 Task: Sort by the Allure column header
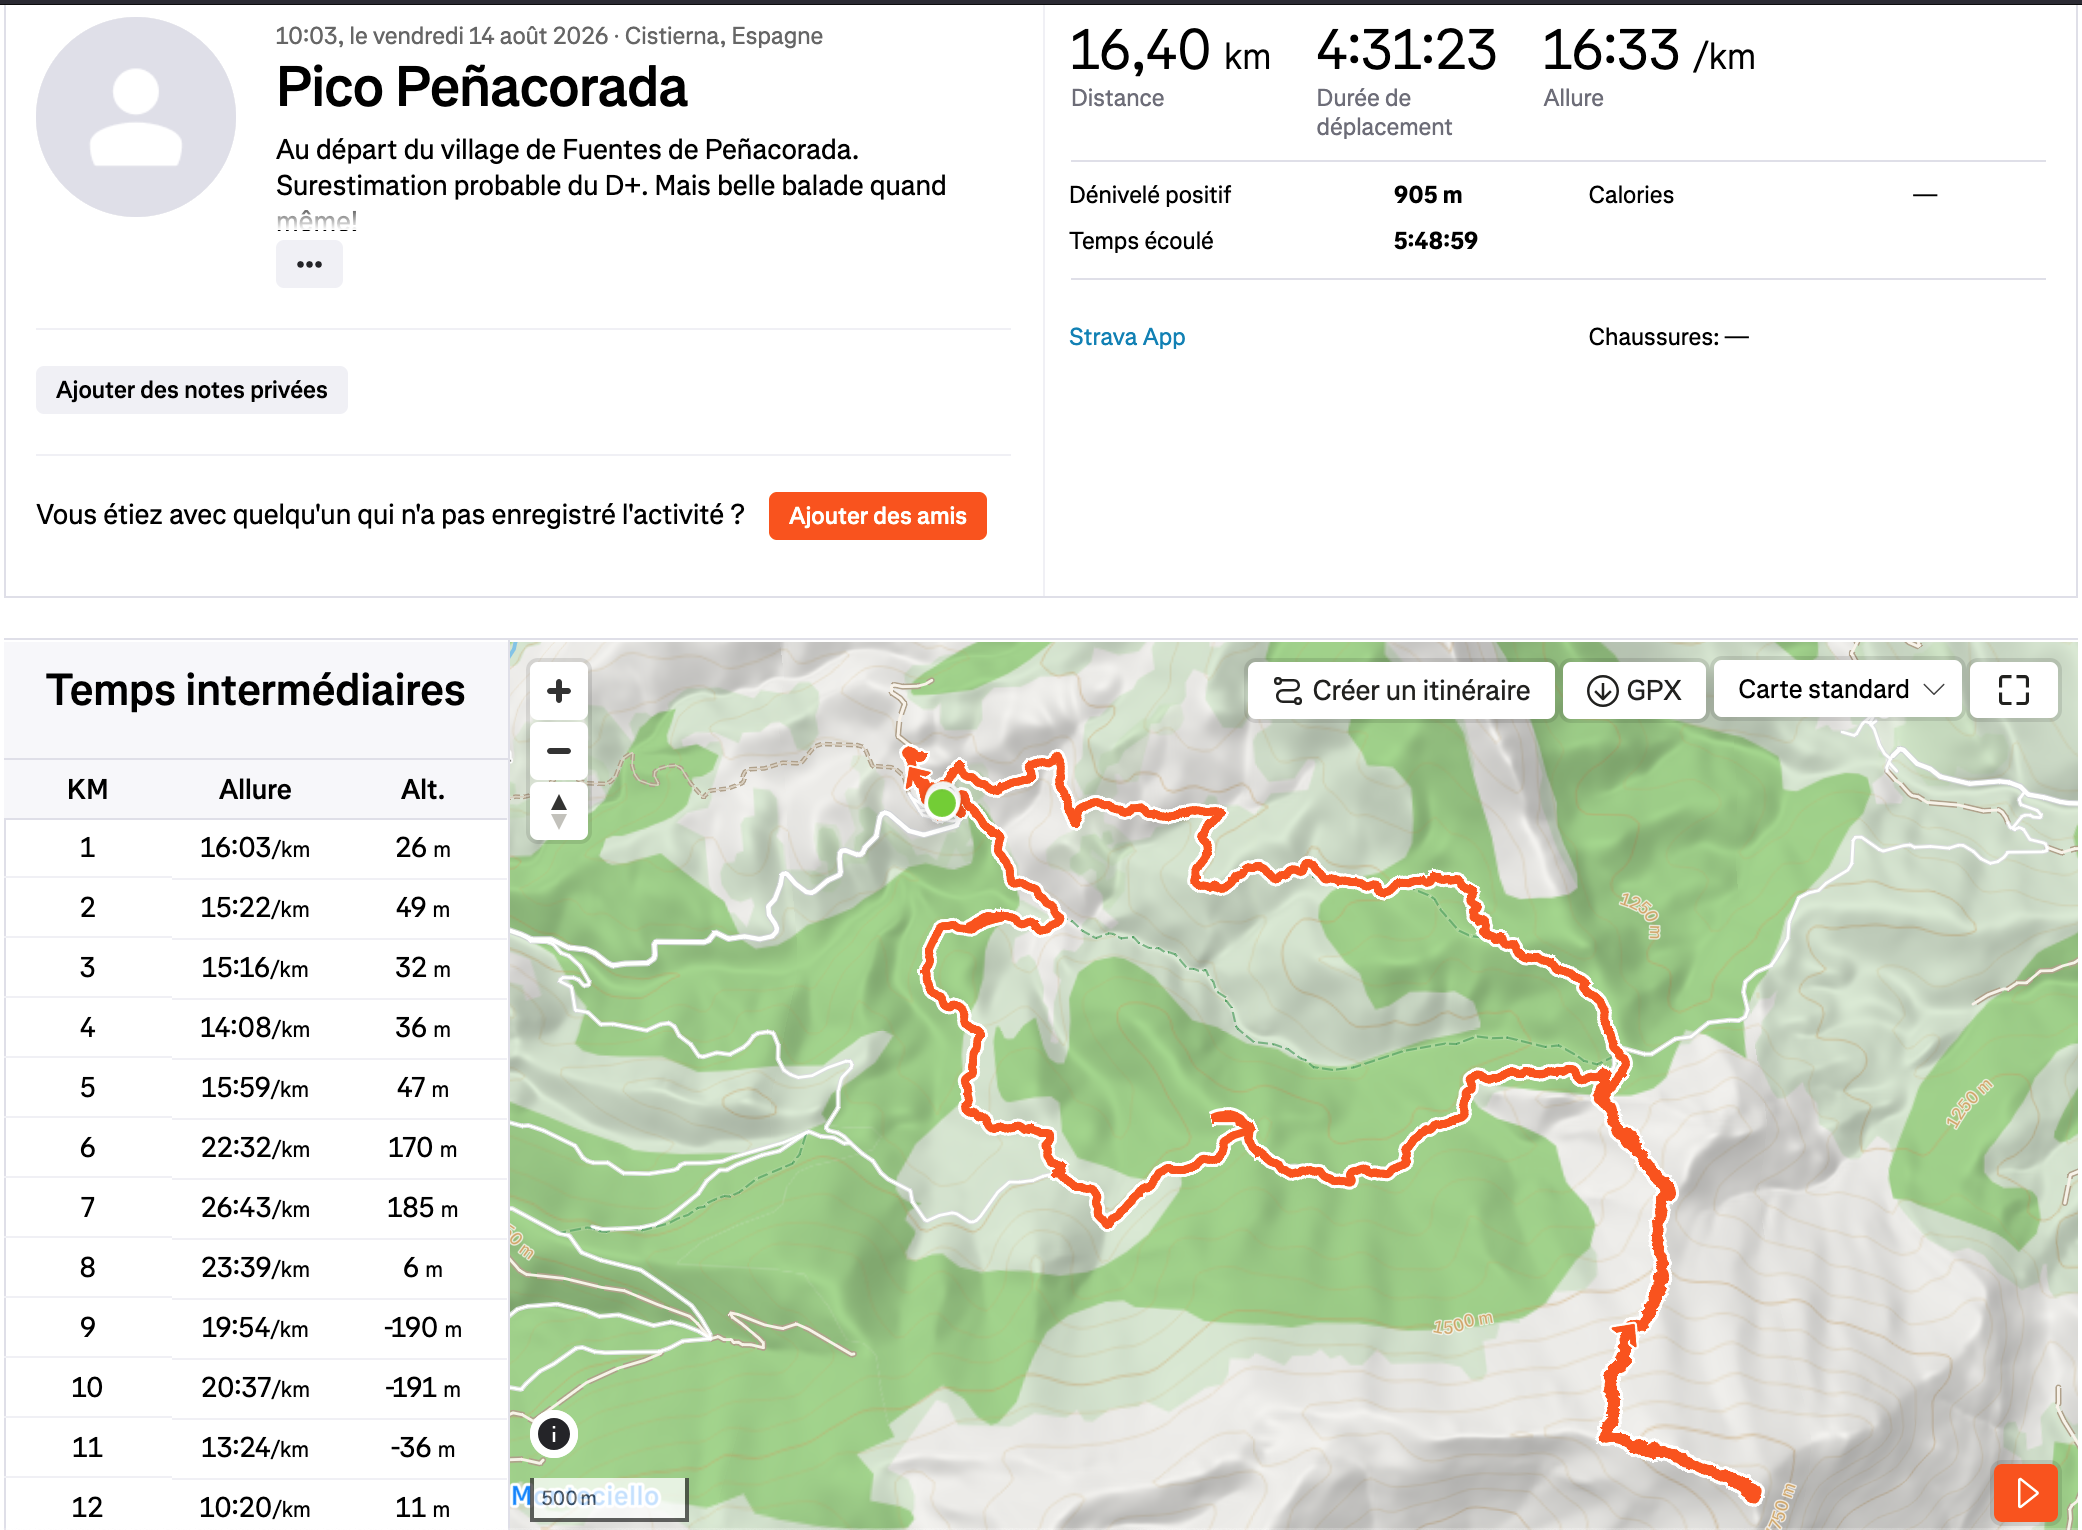255,789
